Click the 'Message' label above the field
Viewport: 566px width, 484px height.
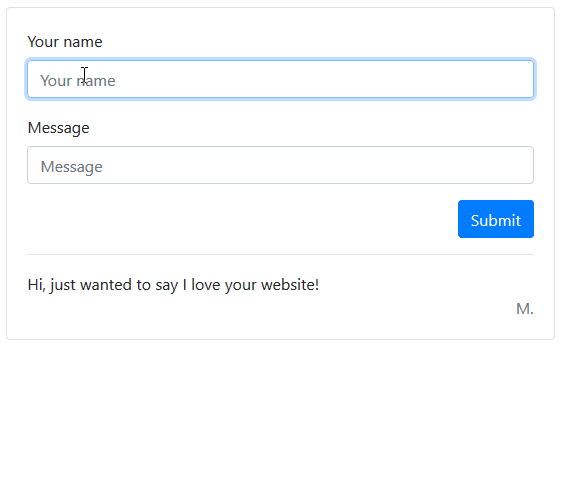(x=58, y=128)
